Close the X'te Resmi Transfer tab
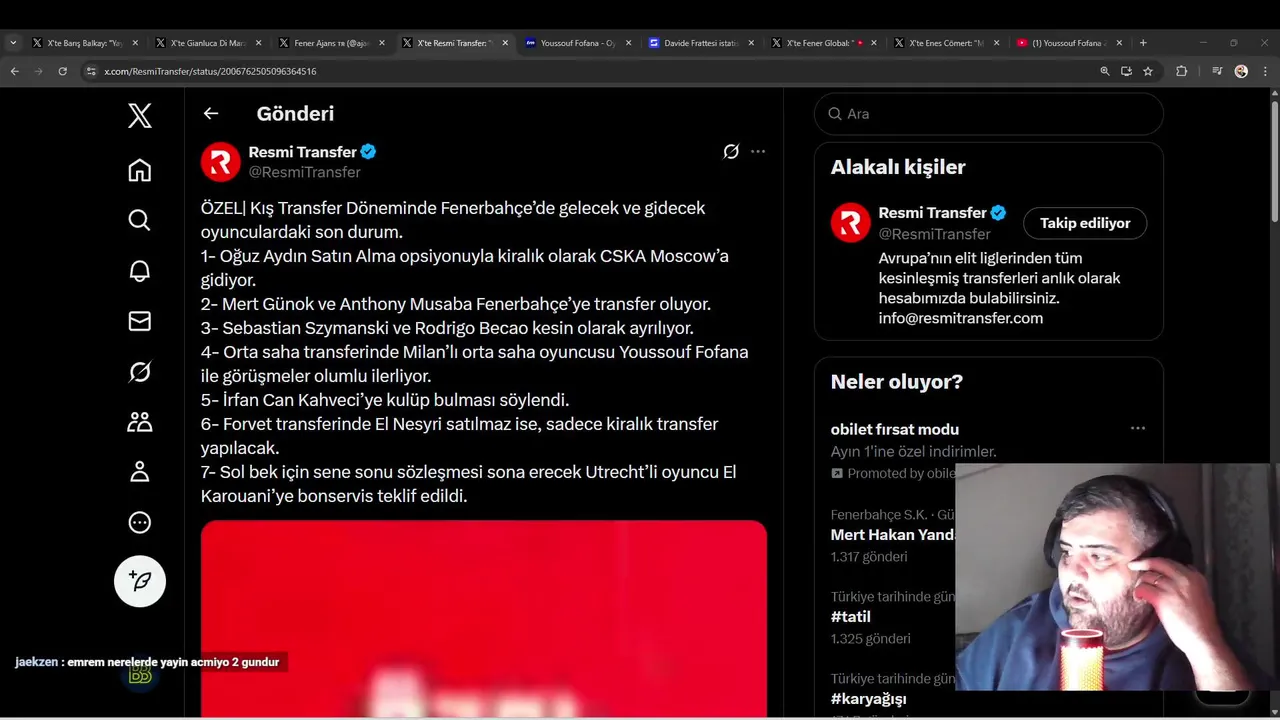 click(505, 43)
